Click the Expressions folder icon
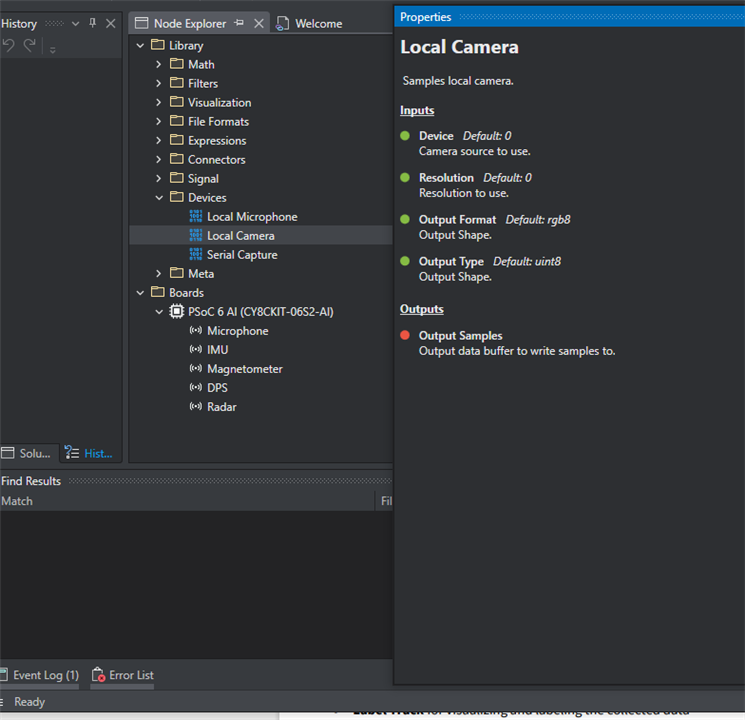 click(x=177, y=140)
